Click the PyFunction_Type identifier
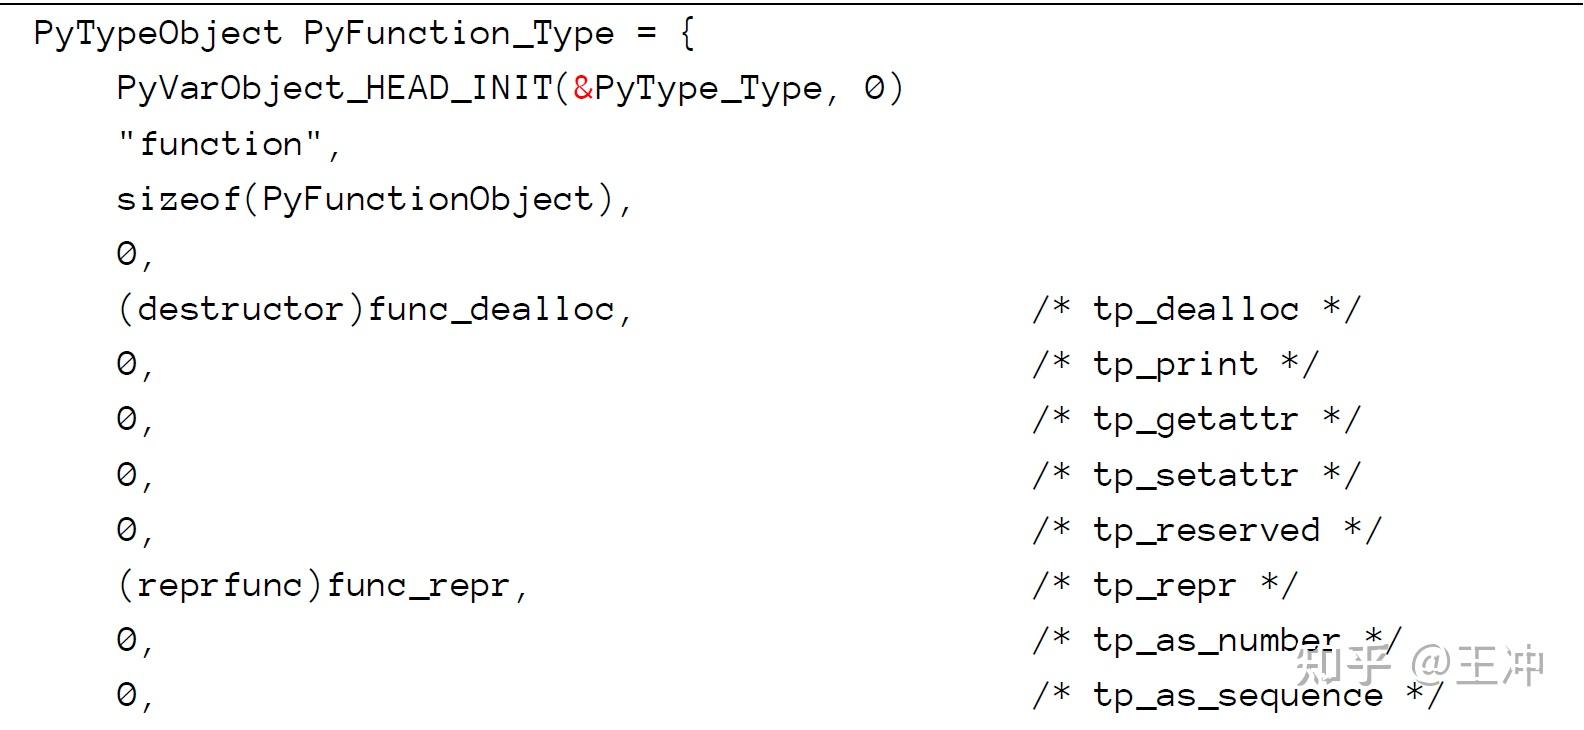 (x=459, y=34)
